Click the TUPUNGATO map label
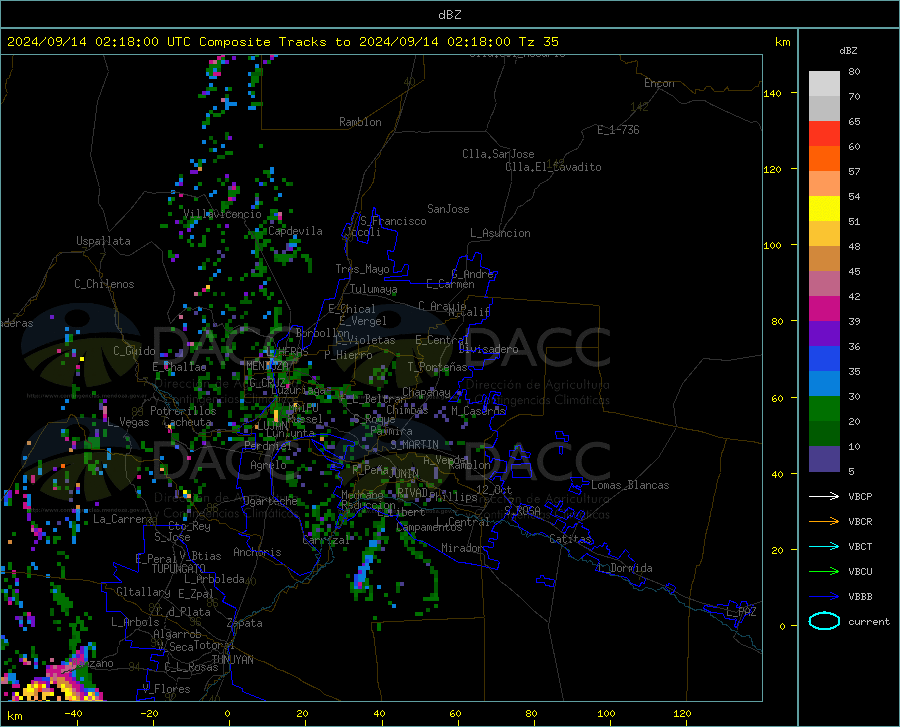900x727 pixels. coord(179,569)
